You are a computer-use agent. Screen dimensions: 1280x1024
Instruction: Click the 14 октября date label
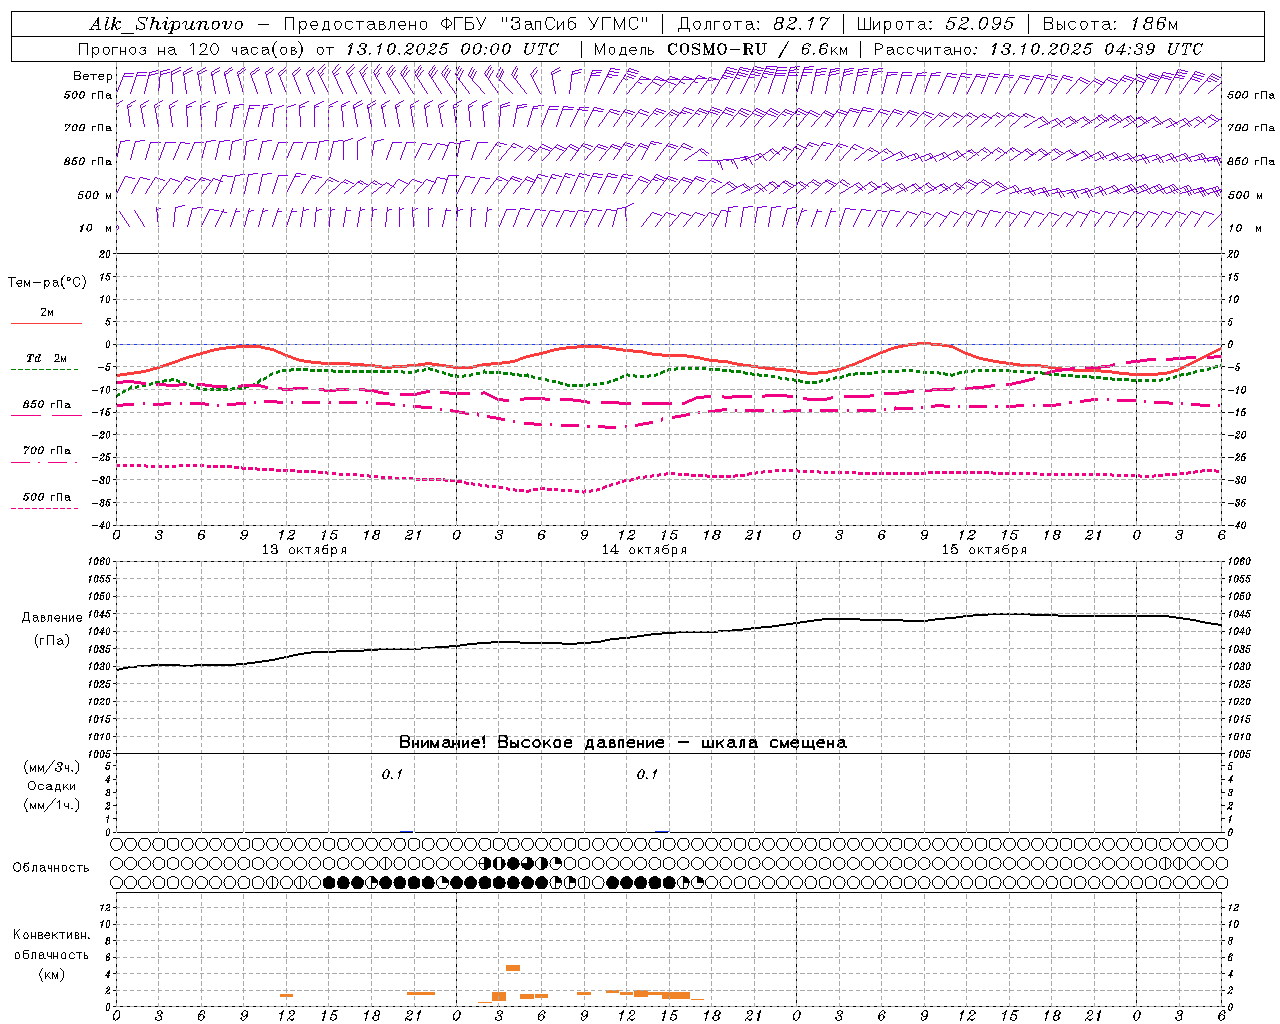pyautogui.click(x=644, y=550)
